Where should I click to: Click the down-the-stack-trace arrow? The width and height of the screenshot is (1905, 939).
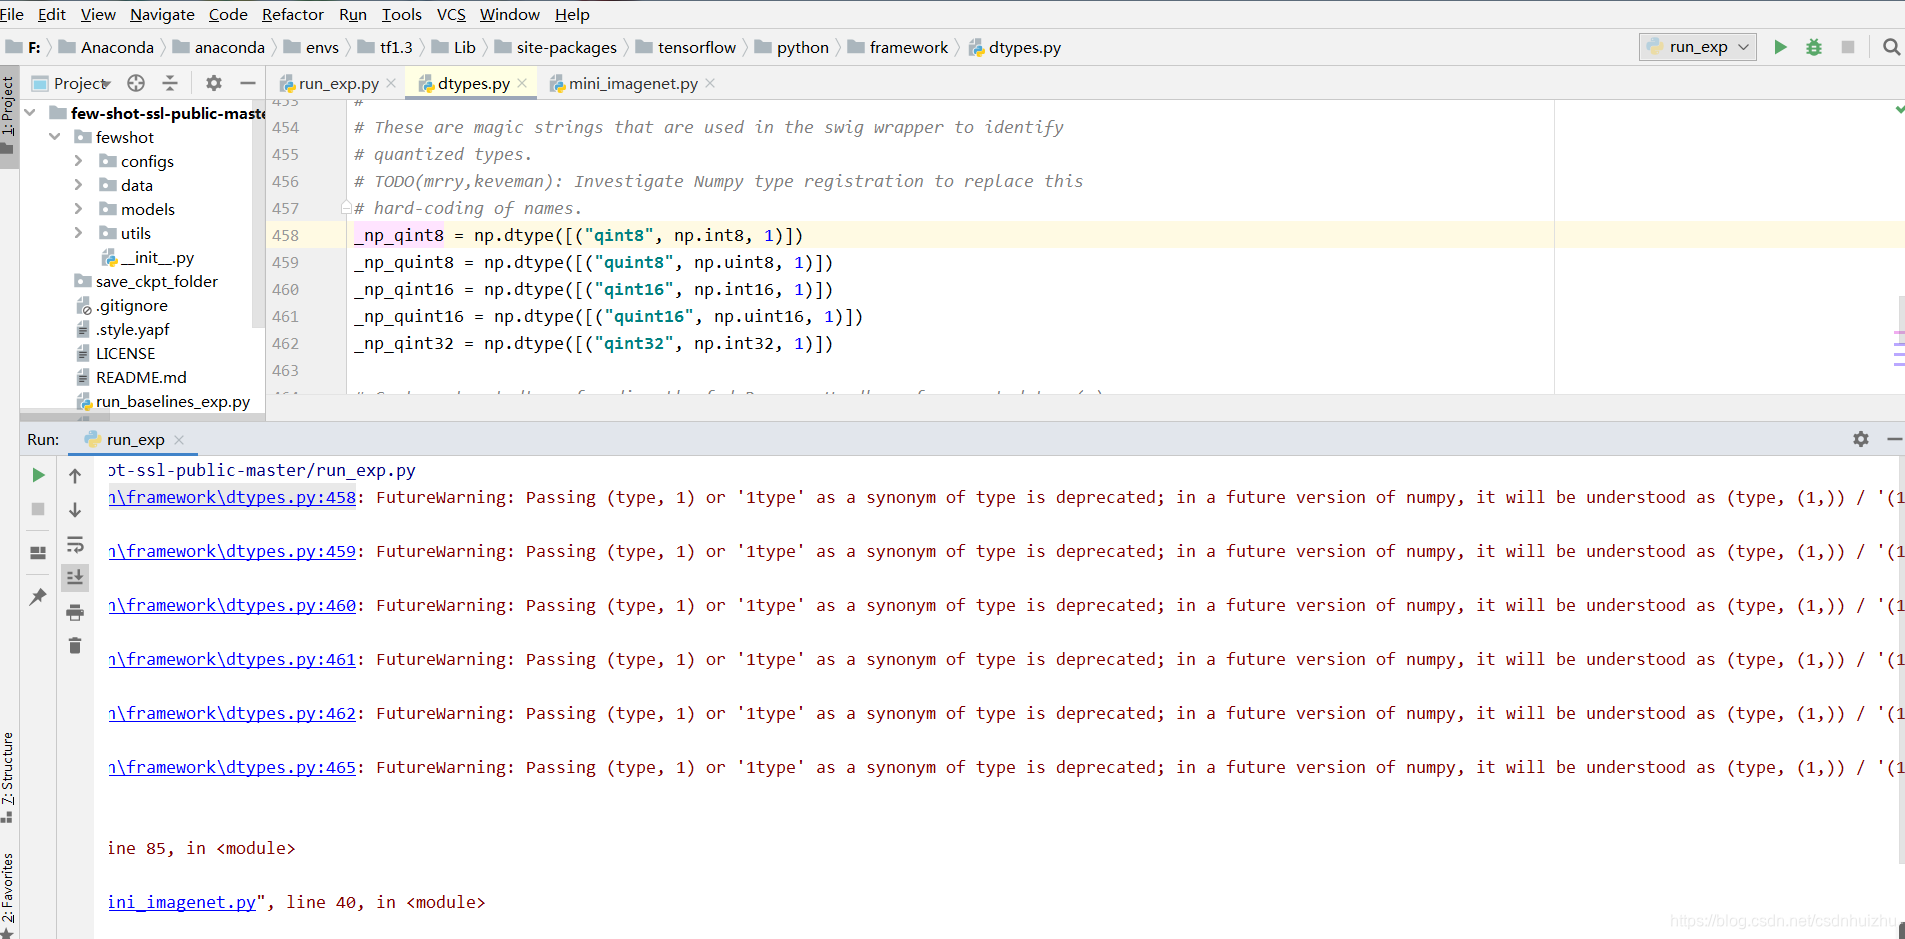[x=75, y=510]
